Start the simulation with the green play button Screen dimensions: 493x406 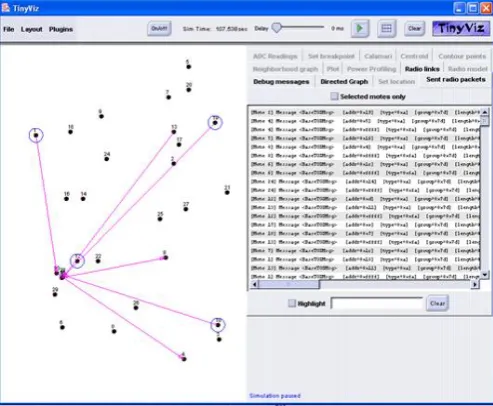click(360, 29)
